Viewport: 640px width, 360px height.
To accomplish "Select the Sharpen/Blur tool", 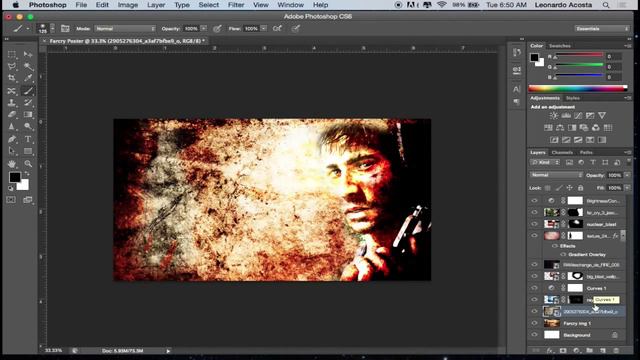I will click(x=12, y=127).
